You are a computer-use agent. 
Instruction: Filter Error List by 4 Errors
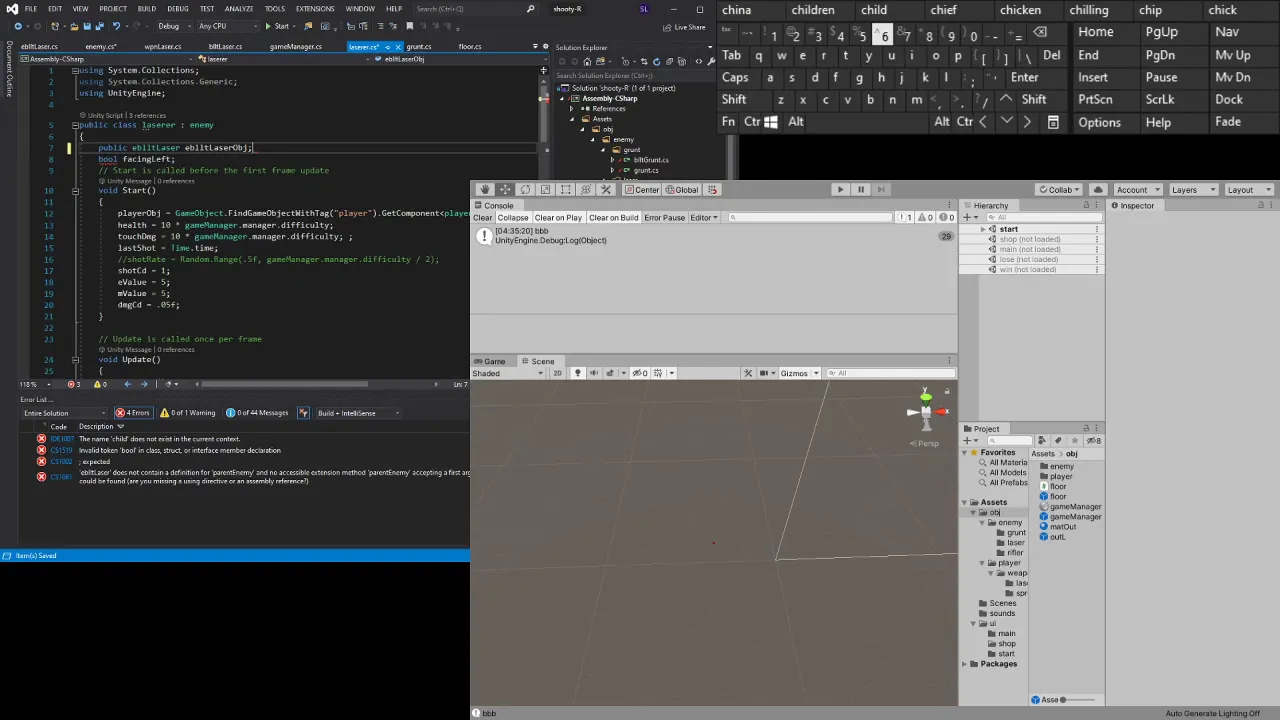[133, 413]
